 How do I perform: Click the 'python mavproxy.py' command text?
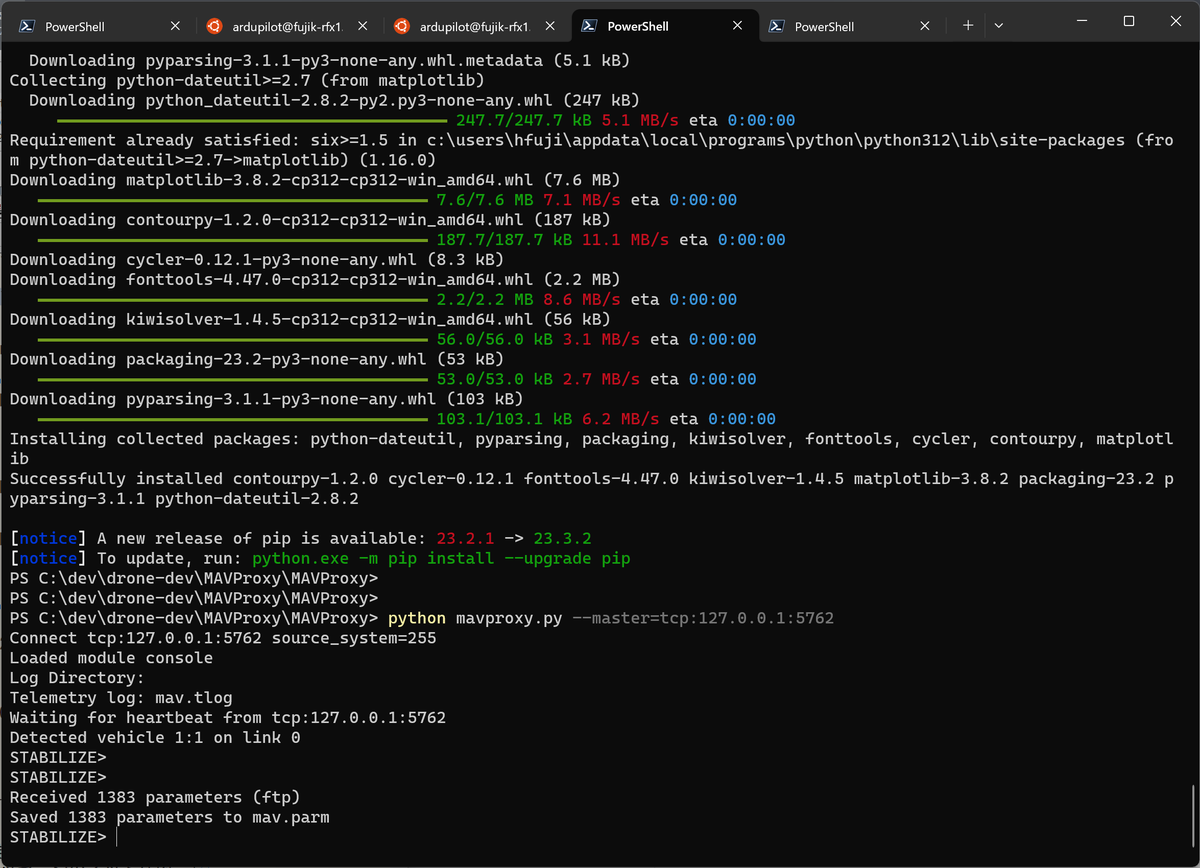click(475, 618)
